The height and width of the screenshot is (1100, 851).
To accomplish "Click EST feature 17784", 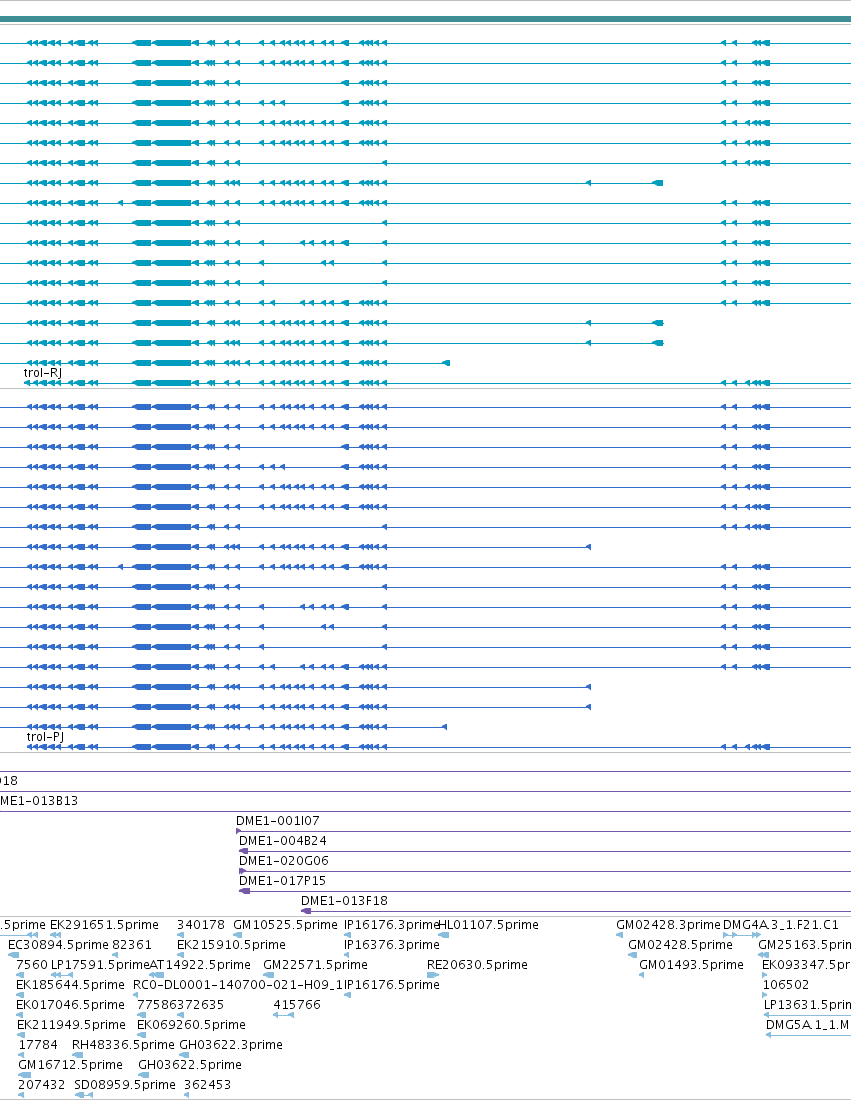I will point(38,1045).
